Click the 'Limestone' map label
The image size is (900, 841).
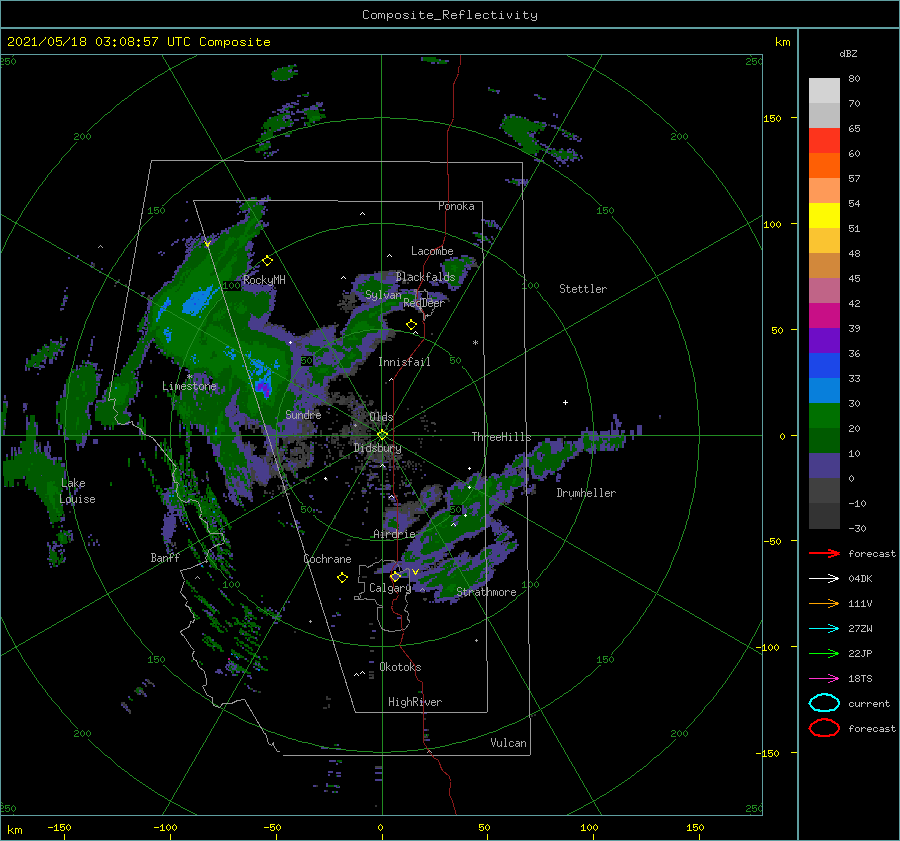(x=189, y=386)
